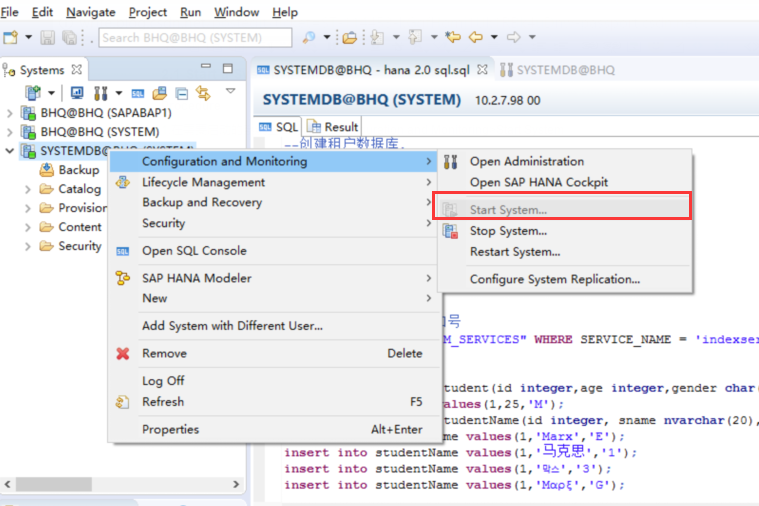Image resolution: width=759 pixels, height=506 pixels.
Task: Click the Link with Editor arrows icon
Action: pyautogui.click(x=203, y=93)
